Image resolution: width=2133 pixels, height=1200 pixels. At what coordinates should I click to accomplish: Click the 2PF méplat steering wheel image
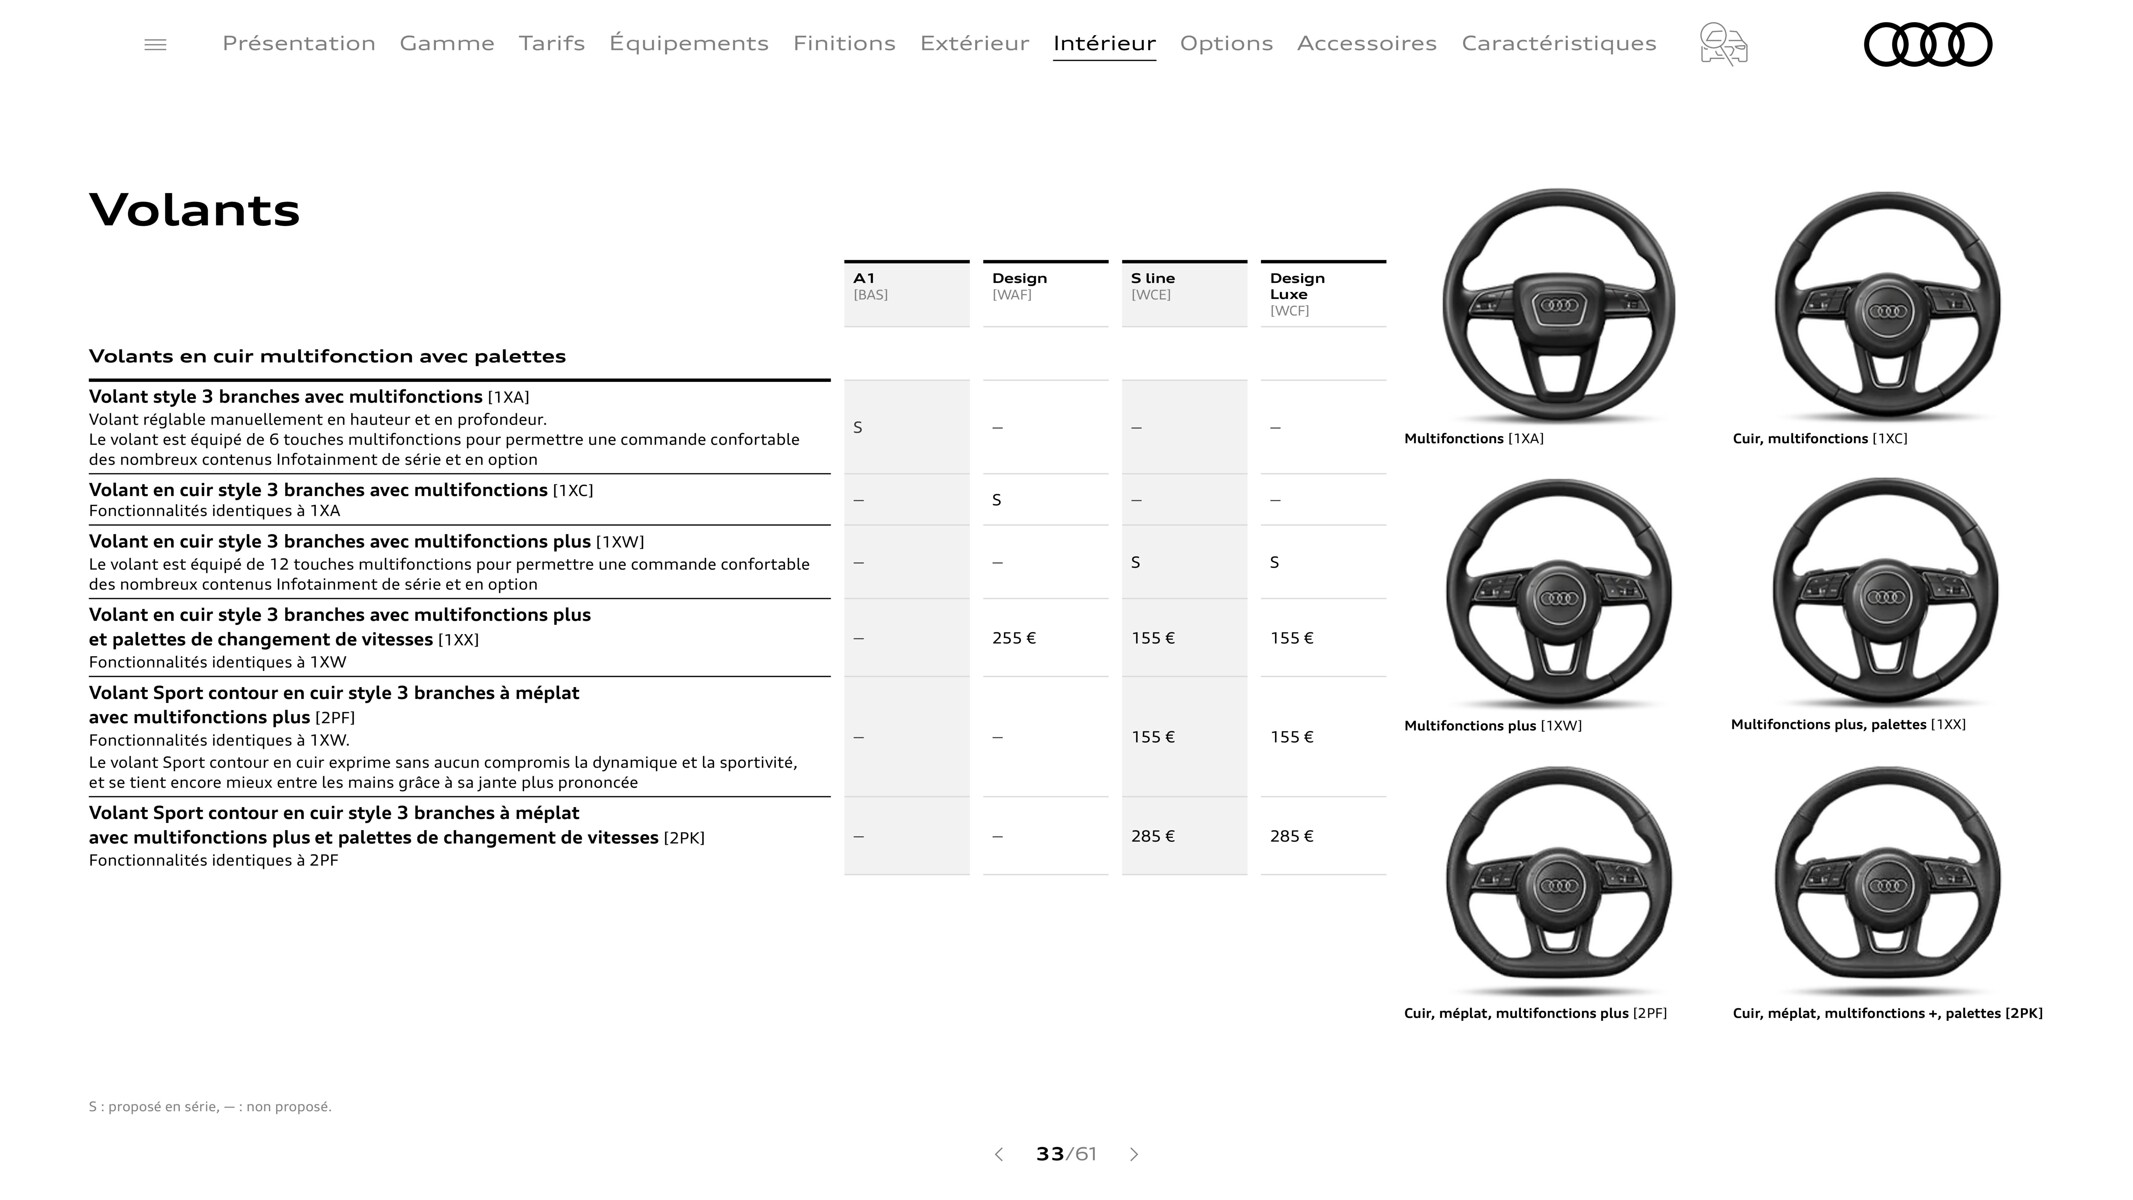1558,882
